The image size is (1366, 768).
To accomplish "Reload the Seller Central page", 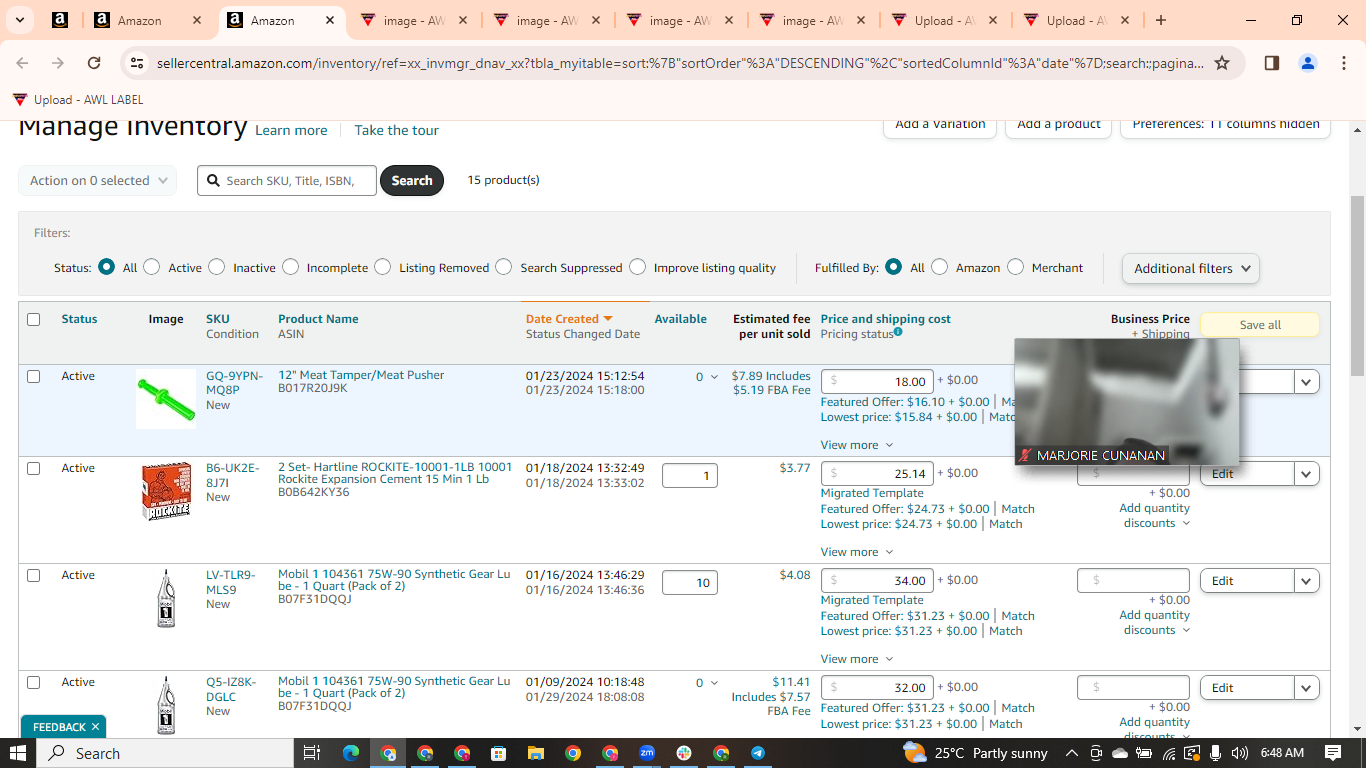I will pyautogui.click(x=94, y=63).
